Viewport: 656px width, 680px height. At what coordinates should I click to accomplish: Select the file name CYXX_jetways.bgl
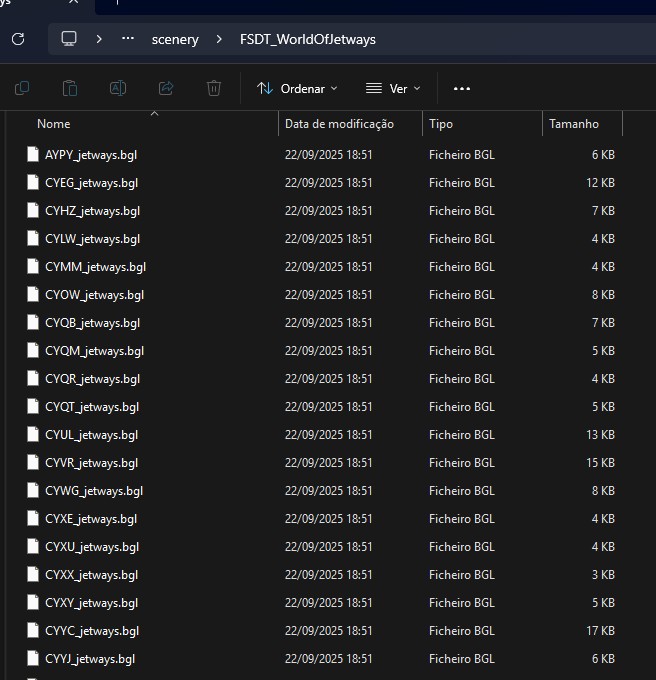[x=91, y=575]
